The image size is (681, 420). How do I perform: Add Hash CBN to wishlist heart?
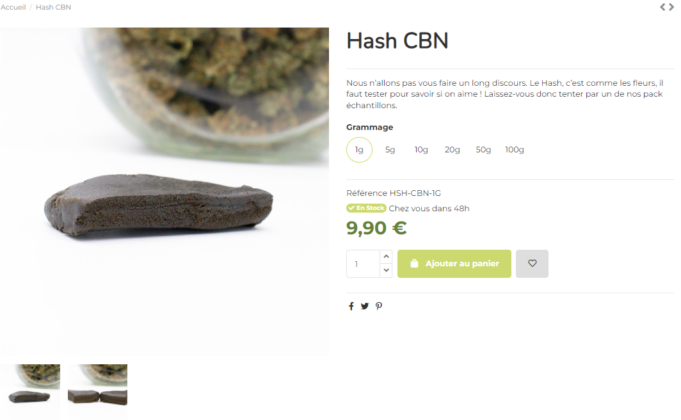tap(532, 264)
